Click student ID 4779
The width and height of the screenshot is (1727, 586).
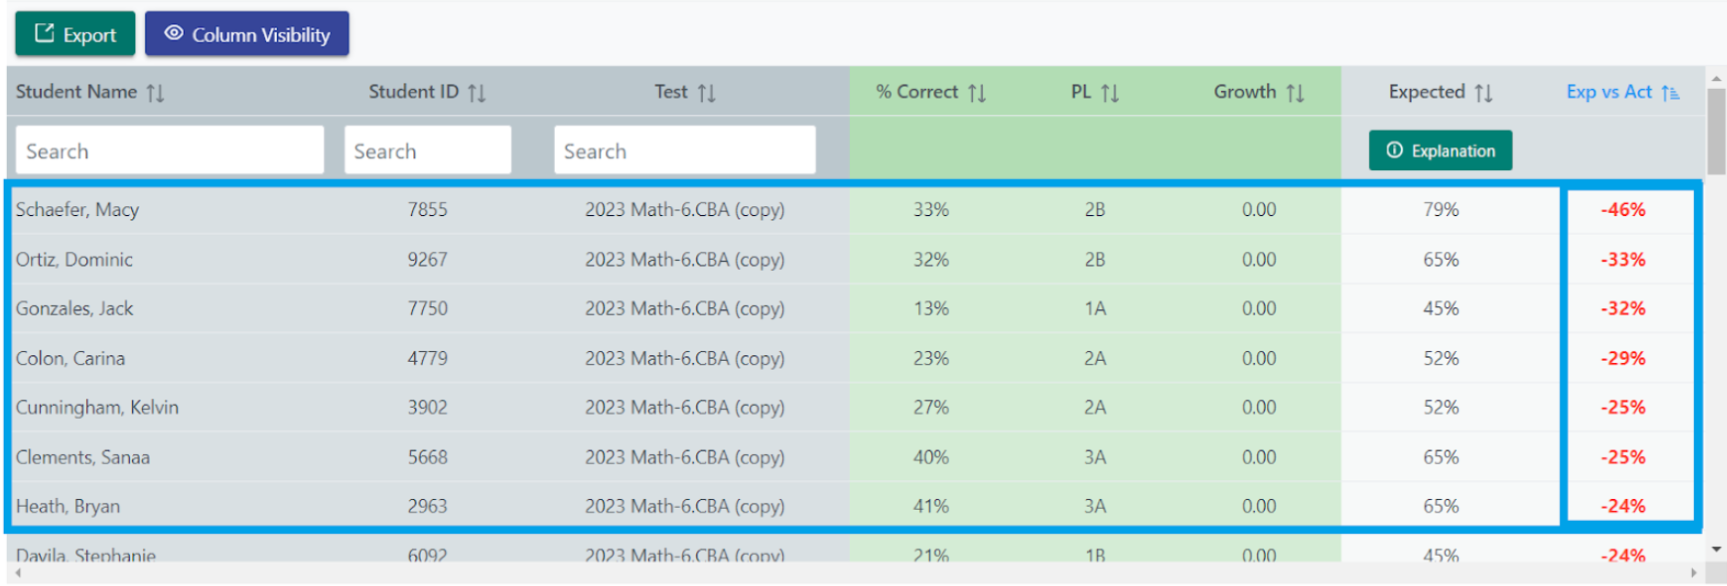pos(427,358)
